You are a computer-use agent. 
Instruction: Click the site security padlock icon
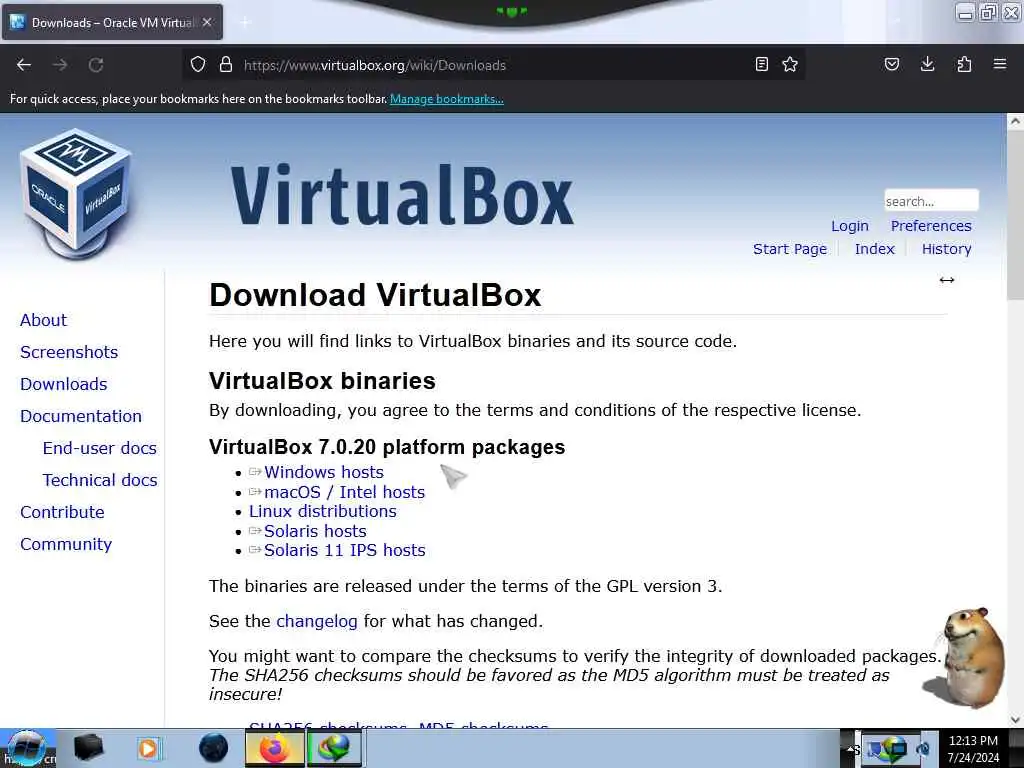(226, 64)
